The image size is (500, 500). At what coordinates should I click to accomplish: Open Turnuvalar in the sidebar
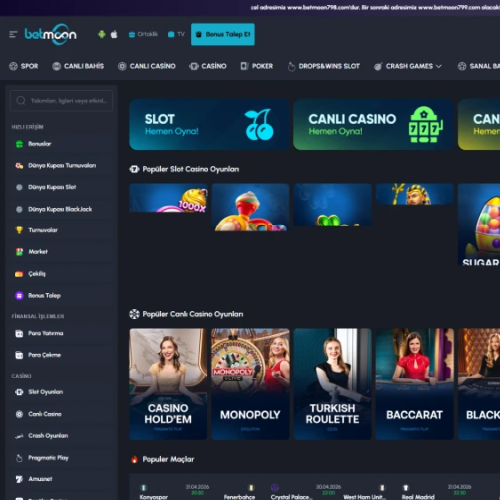(x=43, y=230)
